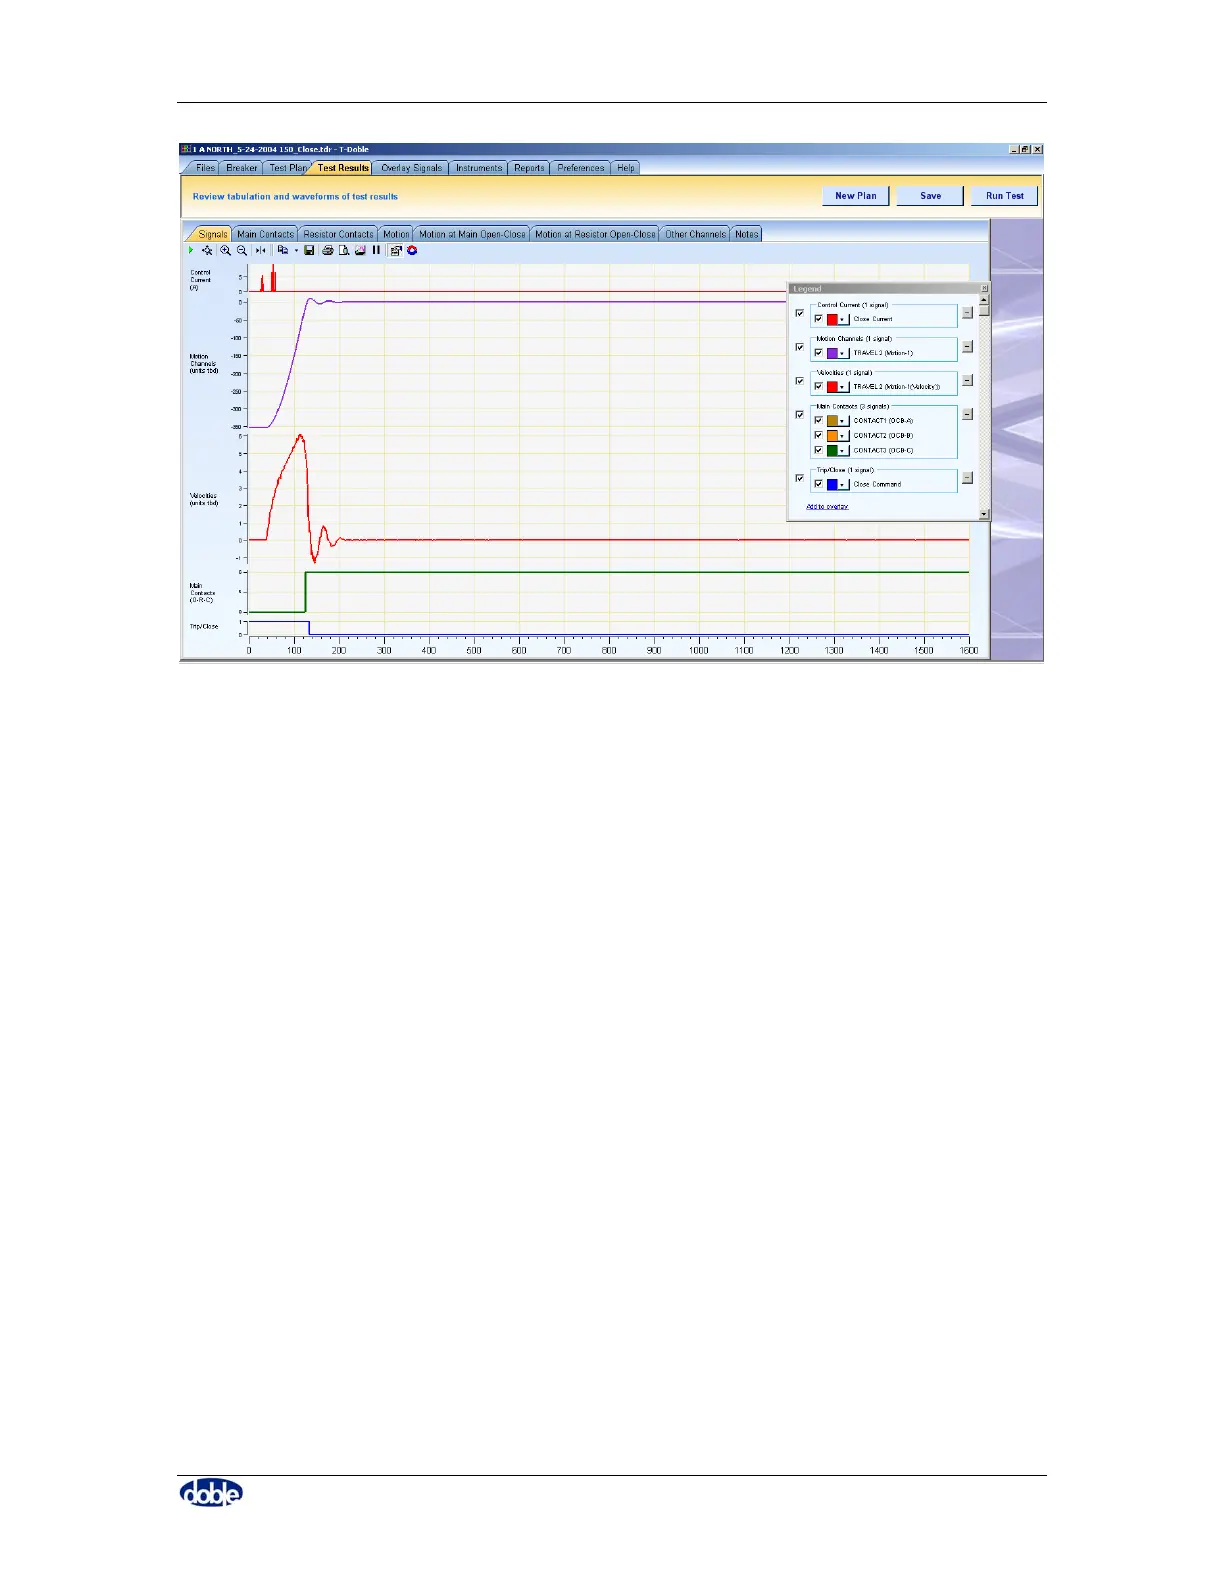1224x1584 pixels.
Task: Click the pan/move arrows toolbar icon
Action: click(x=207, y=250)
